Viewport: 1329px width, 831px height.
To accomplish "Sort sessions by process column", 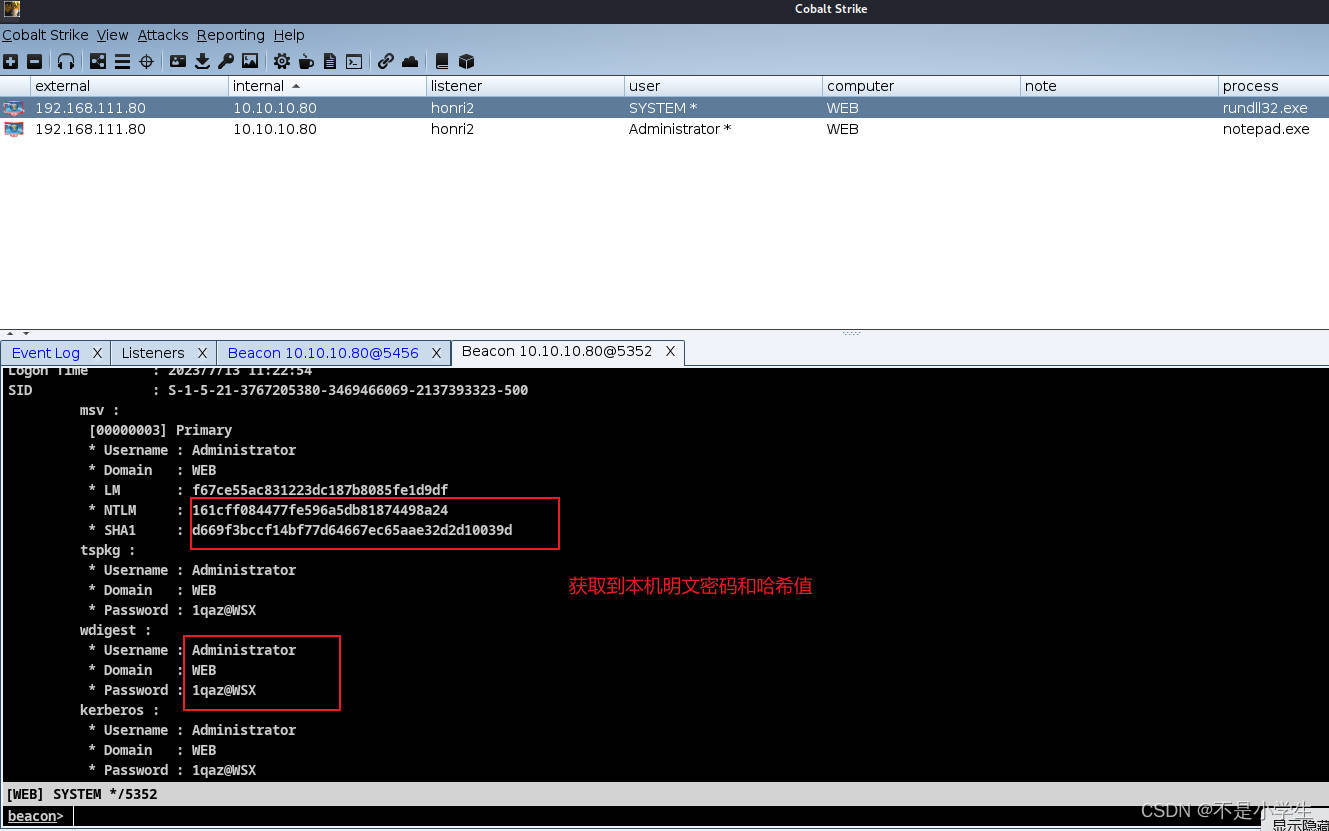I will tap(1274, 86).
